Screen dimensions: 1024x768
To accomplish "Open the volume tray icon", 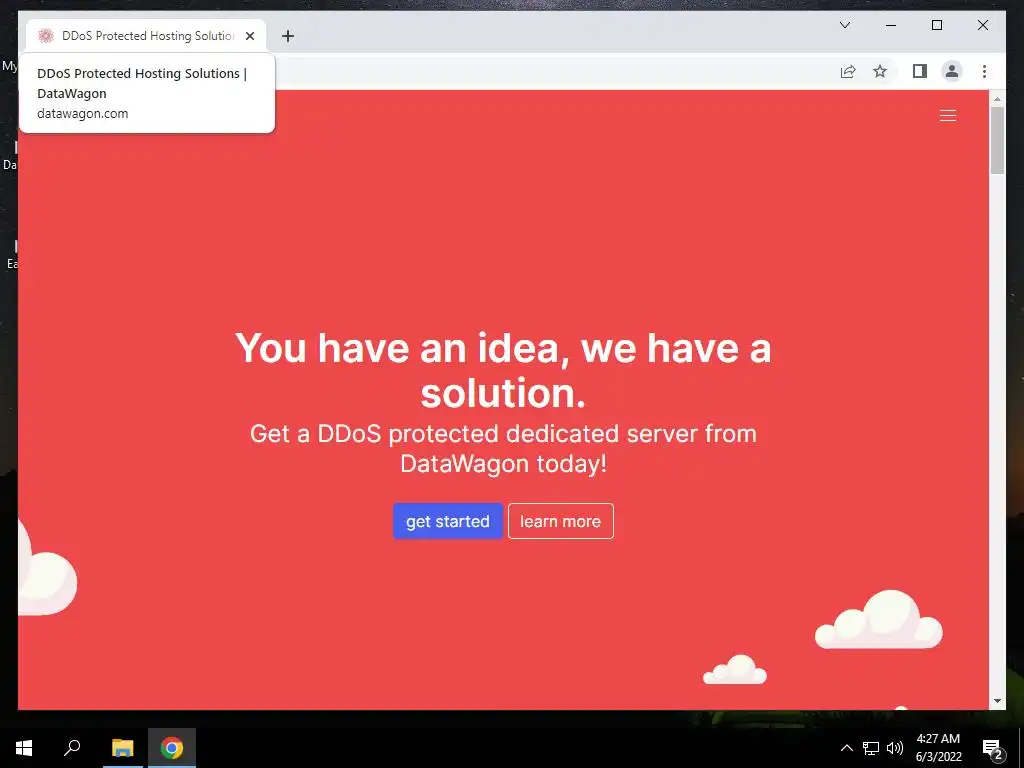I will tap(895, 748).
